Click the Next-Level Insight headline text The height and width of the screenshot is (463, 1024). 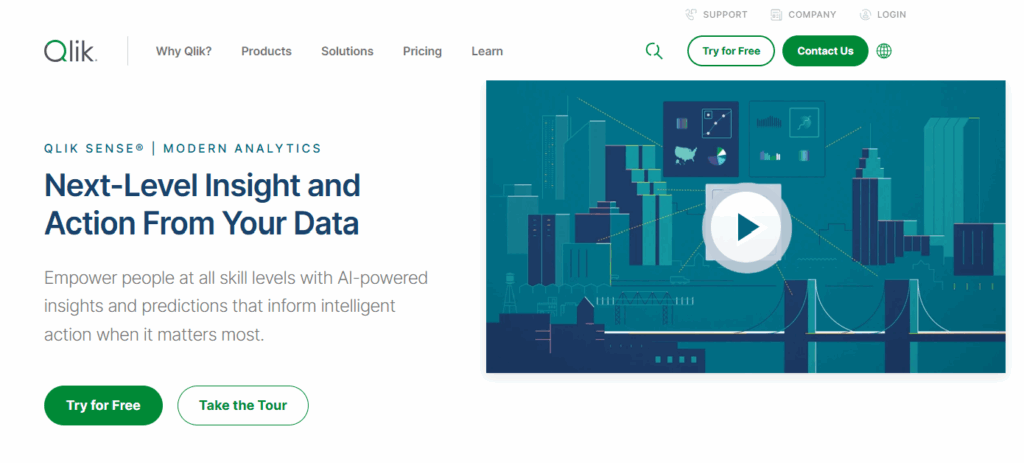[202, 204]
